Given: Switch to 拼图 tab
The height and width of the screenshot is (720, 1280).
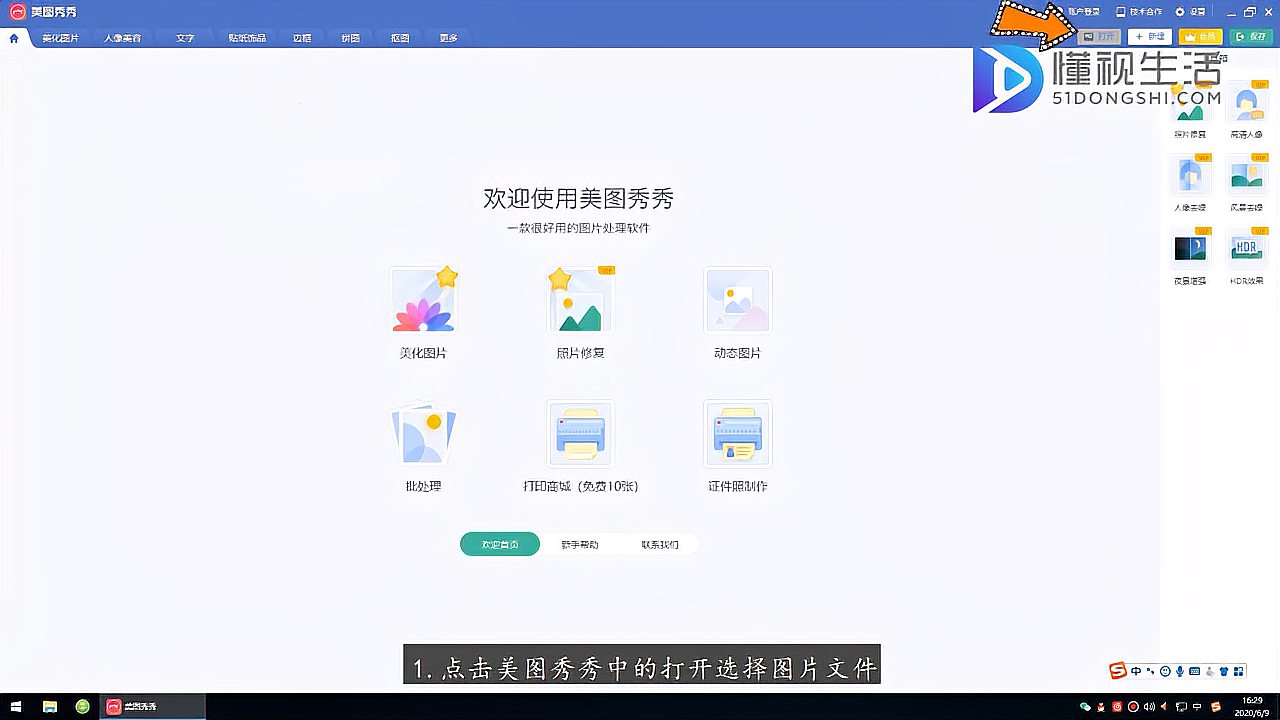Looking at the screenshot, I should pyautogui.click(x=351, y=38).
